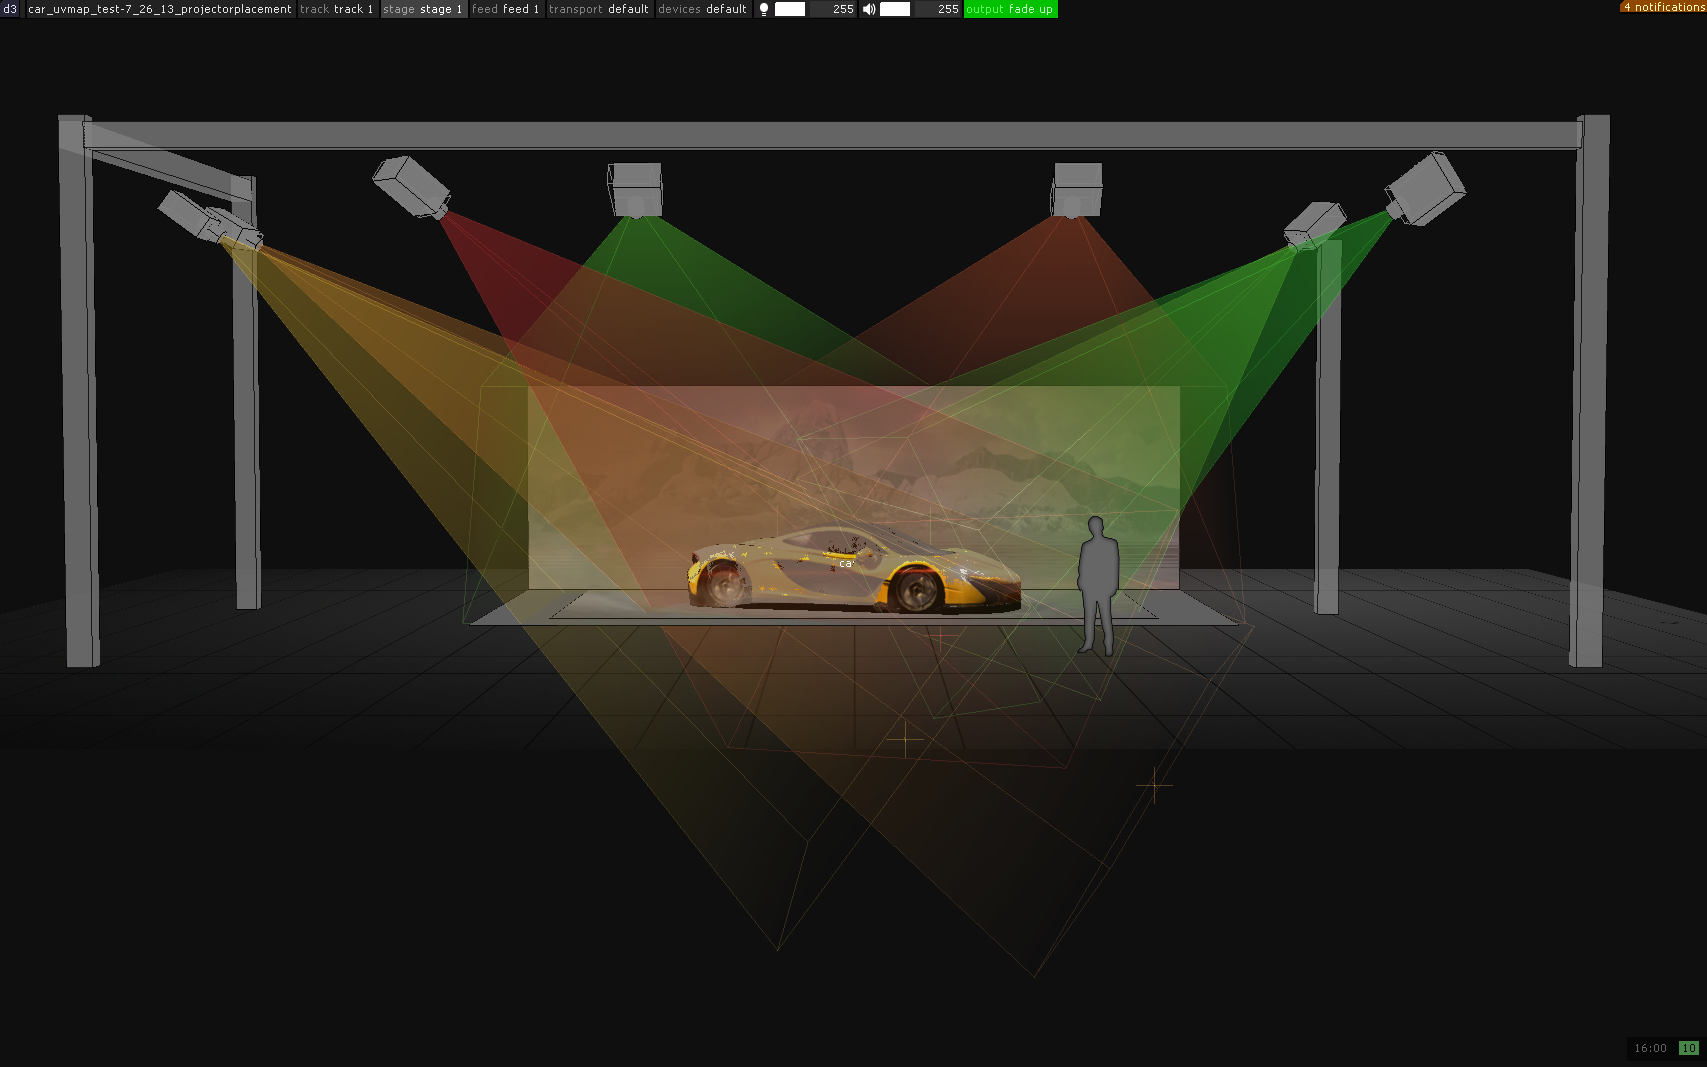Open the transport default settings
Screen dimensions: 1707x1067
coord(599,9)
